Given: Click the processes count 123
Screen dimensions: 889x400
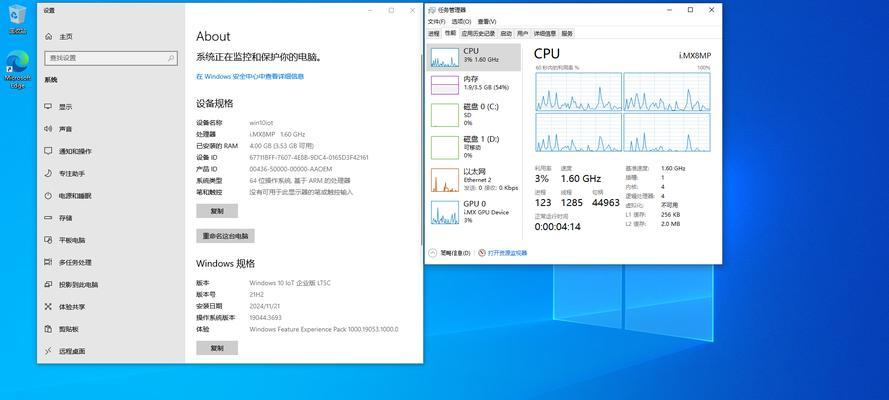Looking at the screenshot, I should click(x=543, y=202).
